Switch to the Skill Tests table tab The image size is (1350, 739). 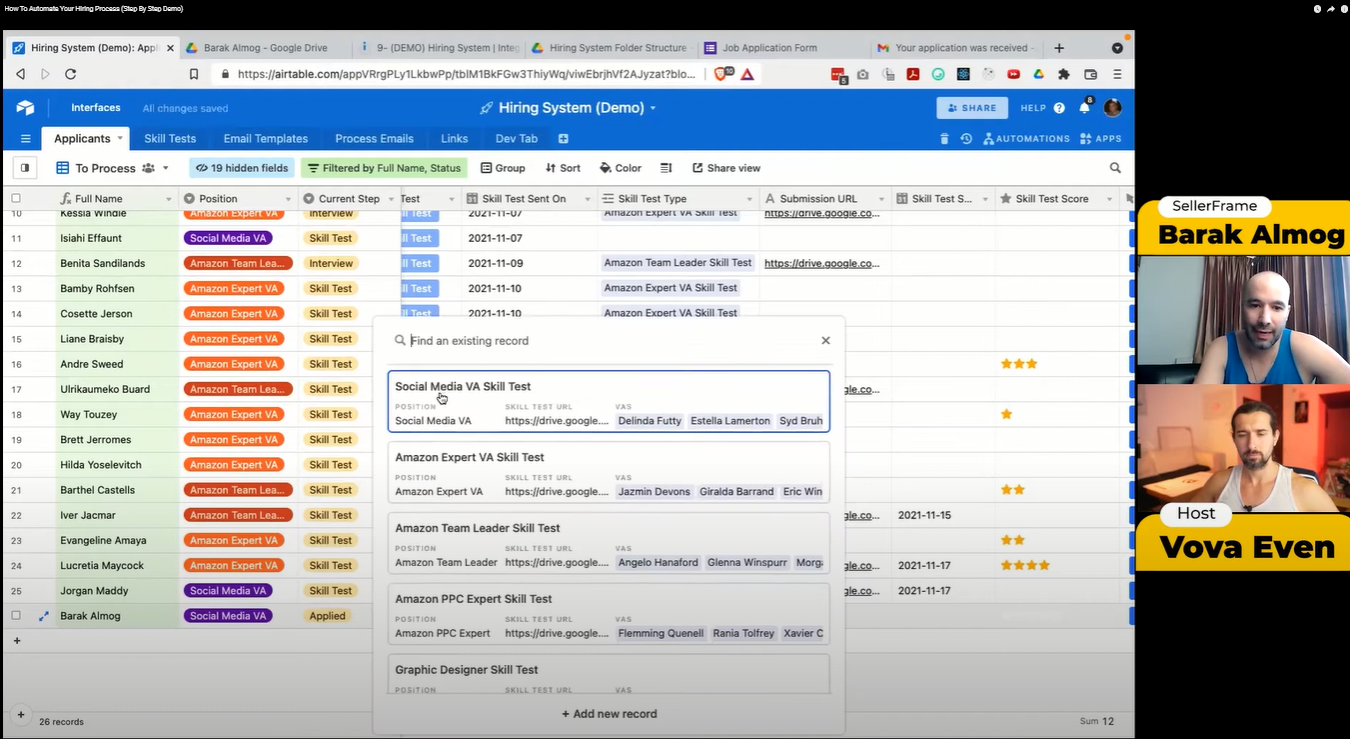[170, 139]
